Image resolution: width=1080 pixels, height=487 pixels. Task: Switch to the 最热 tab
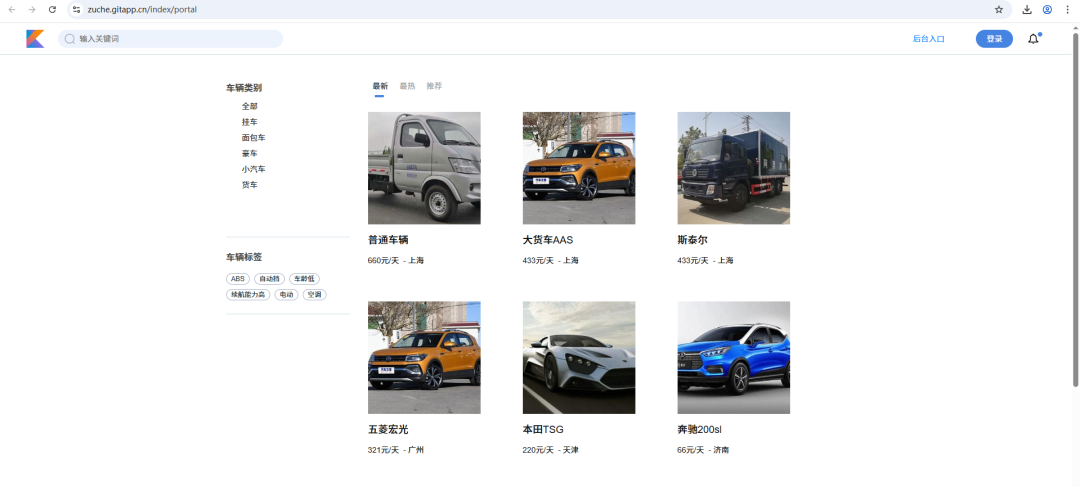click(x=407, y=86)
